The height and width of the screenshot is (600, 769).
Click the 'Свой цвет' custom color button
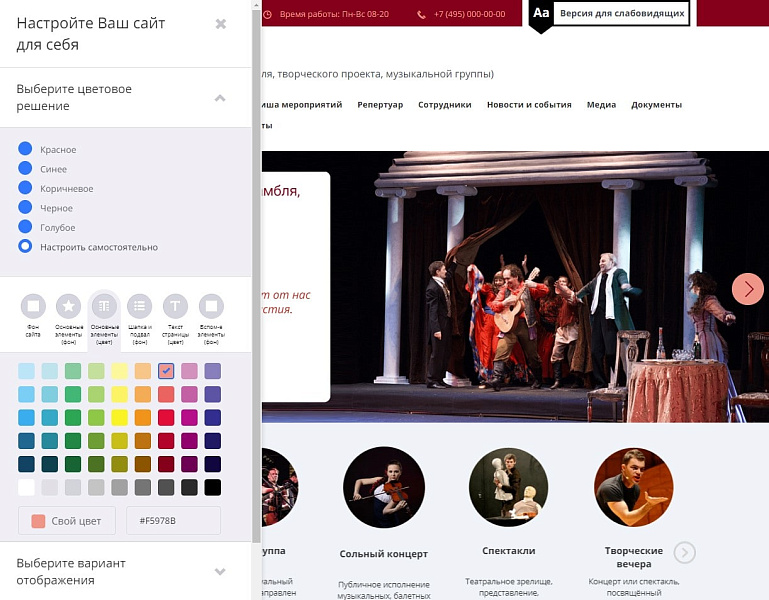pyautogui.click(x=66, y=521)
